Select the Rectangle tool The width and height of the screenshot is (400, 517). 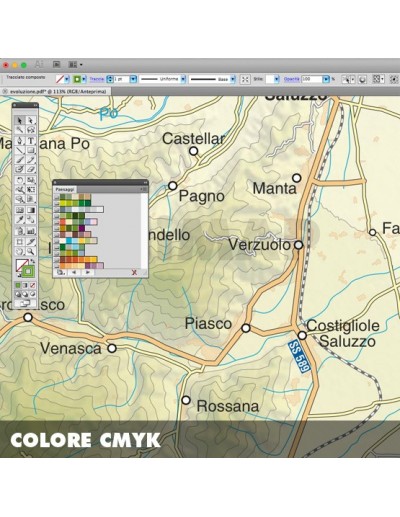[x=31, y=150]
